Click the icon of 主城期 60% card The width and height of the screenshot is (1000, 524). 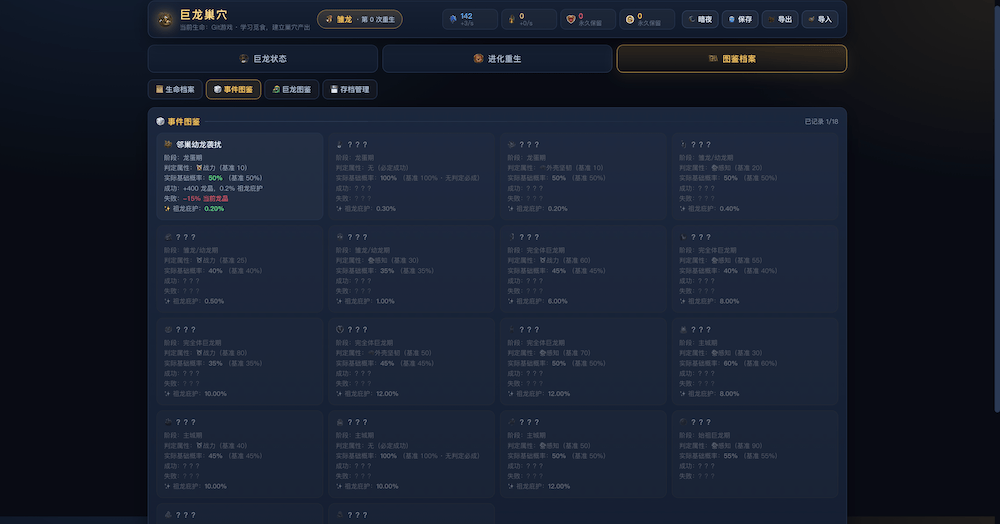point(683,330)
